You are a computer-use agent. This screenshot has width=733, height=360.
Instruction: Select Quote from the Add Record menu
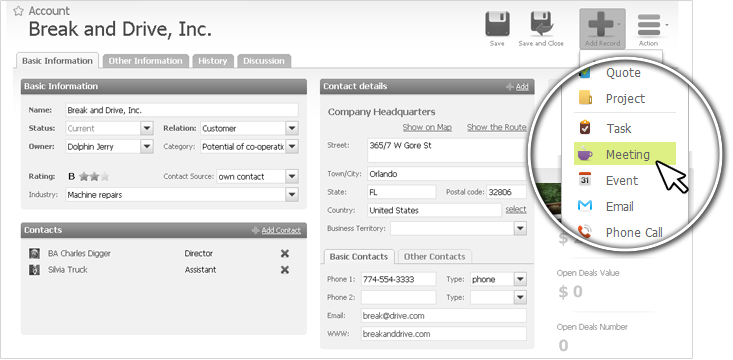(x=623, y=73)
